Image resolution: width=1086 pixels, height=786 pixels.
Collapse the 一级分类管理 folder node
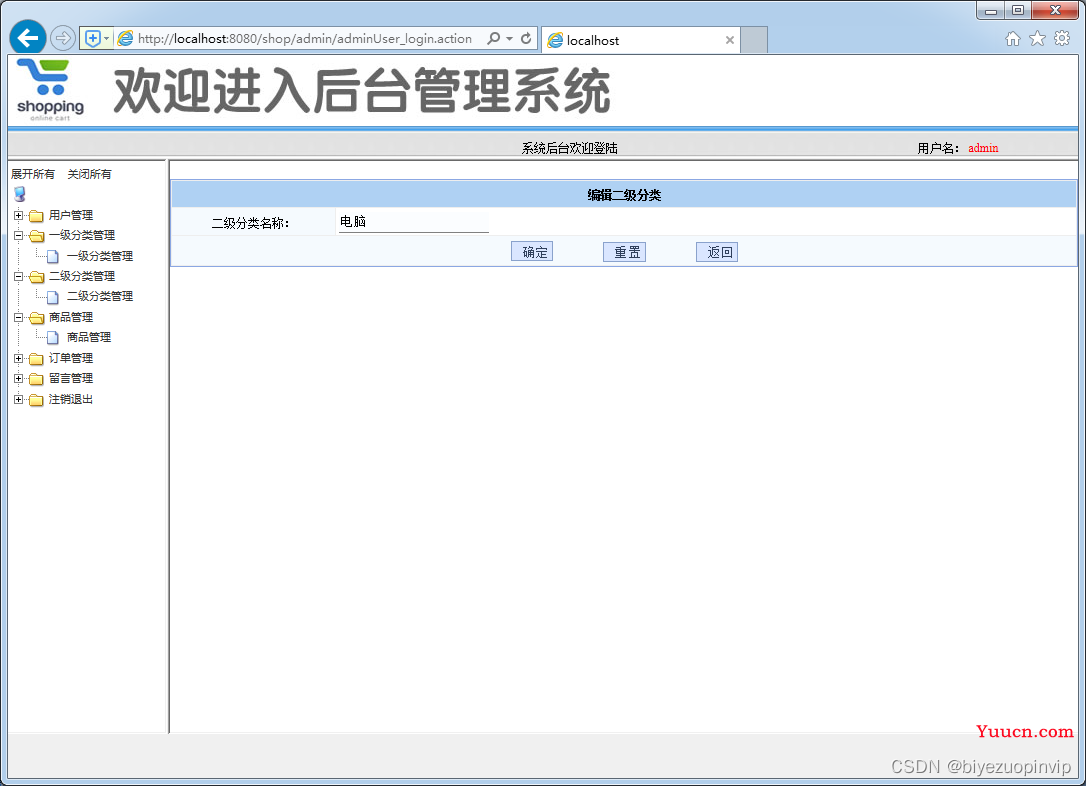pyautogui.click(x=19, y=235)
